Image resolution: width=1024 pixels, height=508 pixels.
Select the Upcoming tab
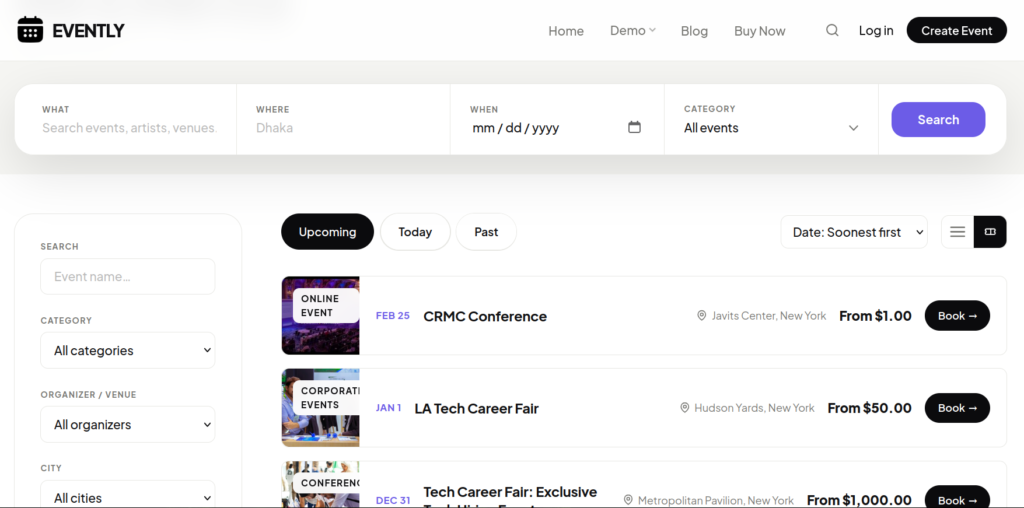[327, 232]
